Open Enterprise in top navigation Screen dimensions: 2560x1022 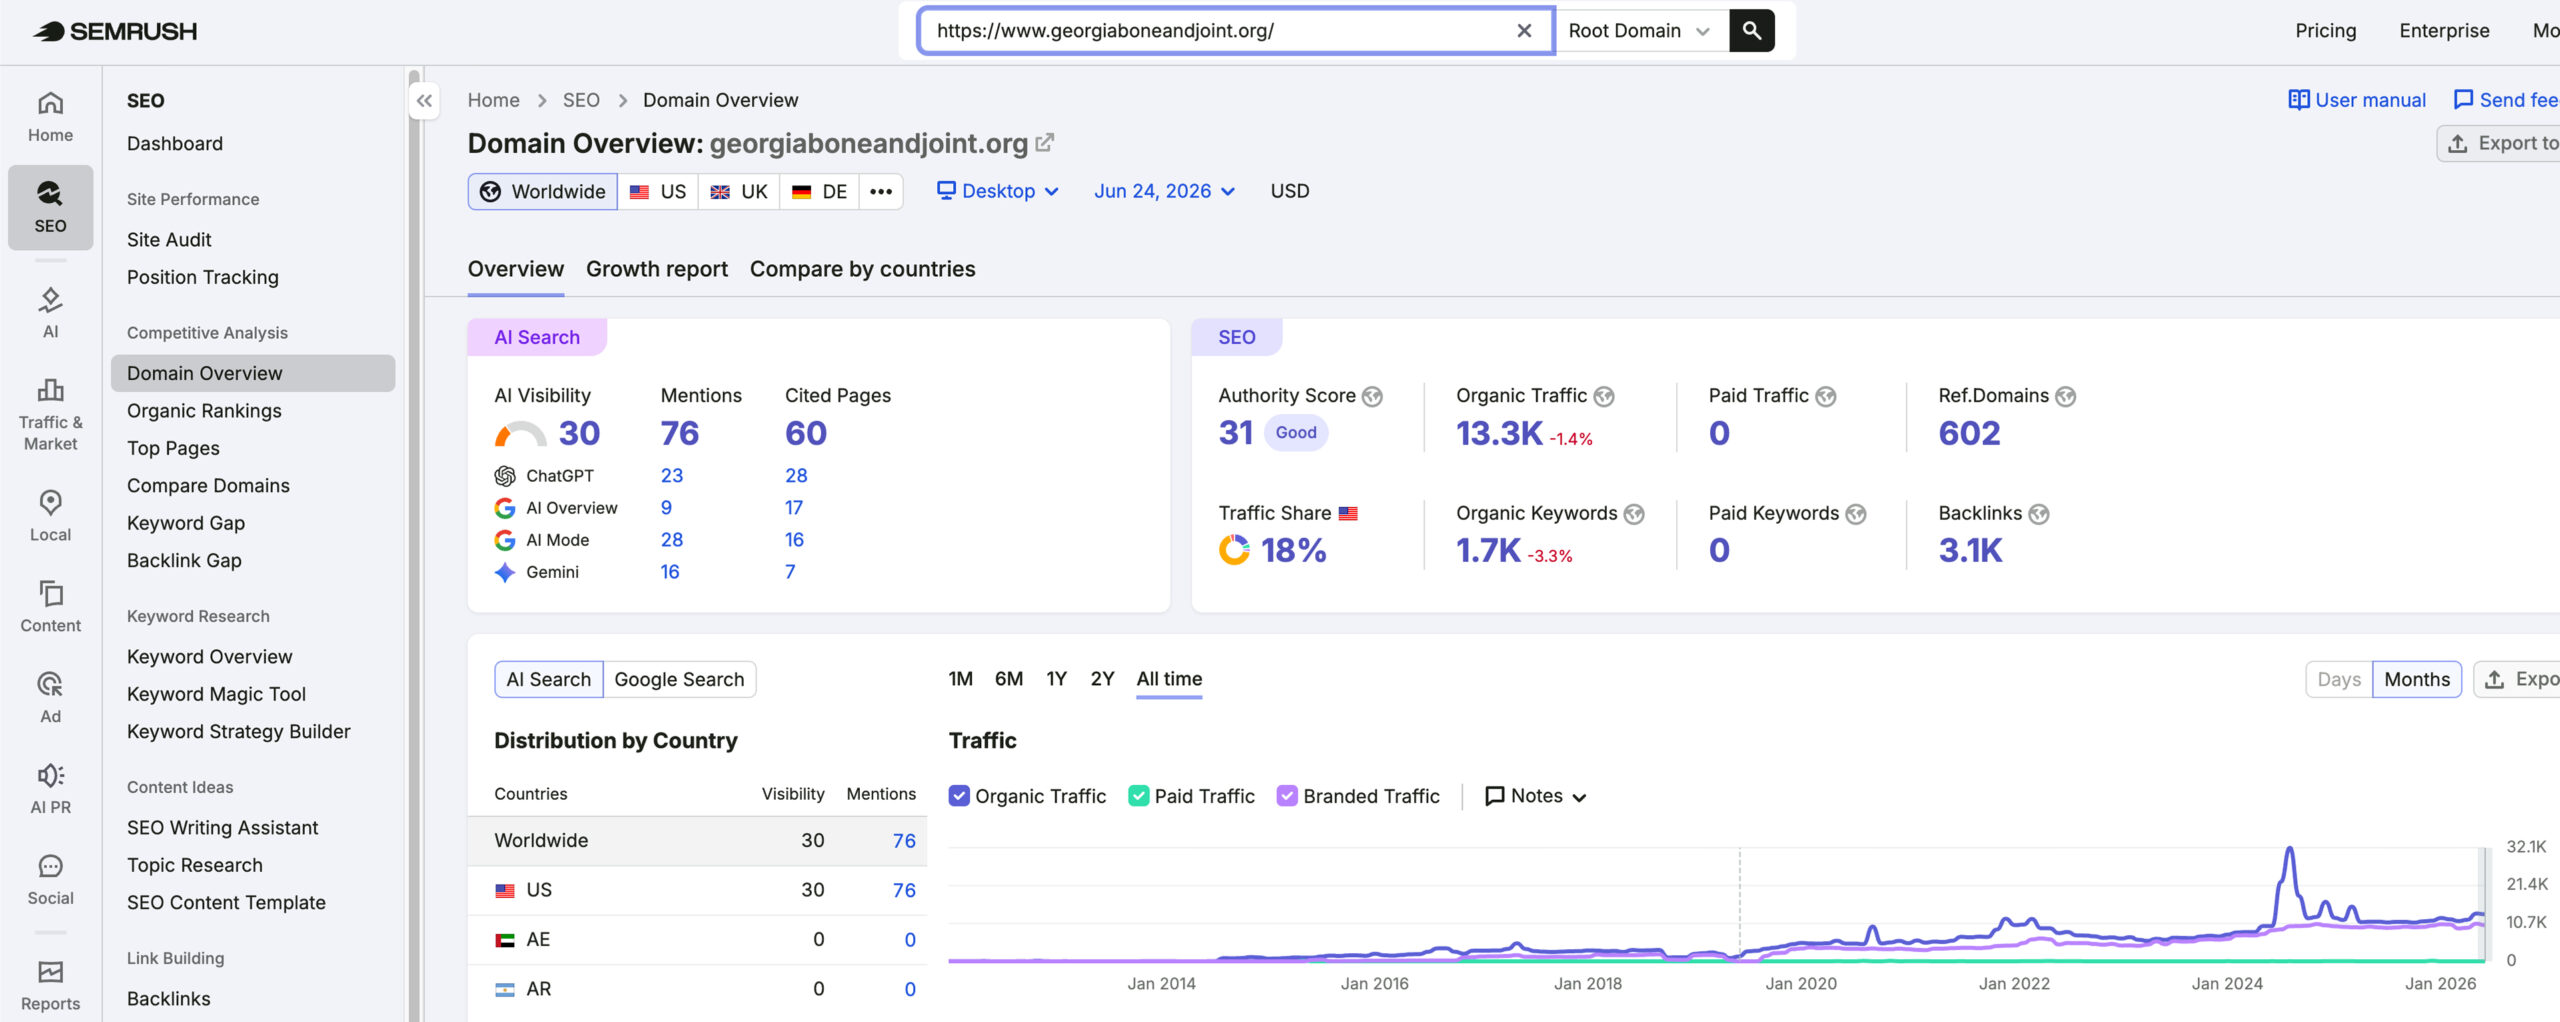2444,31
